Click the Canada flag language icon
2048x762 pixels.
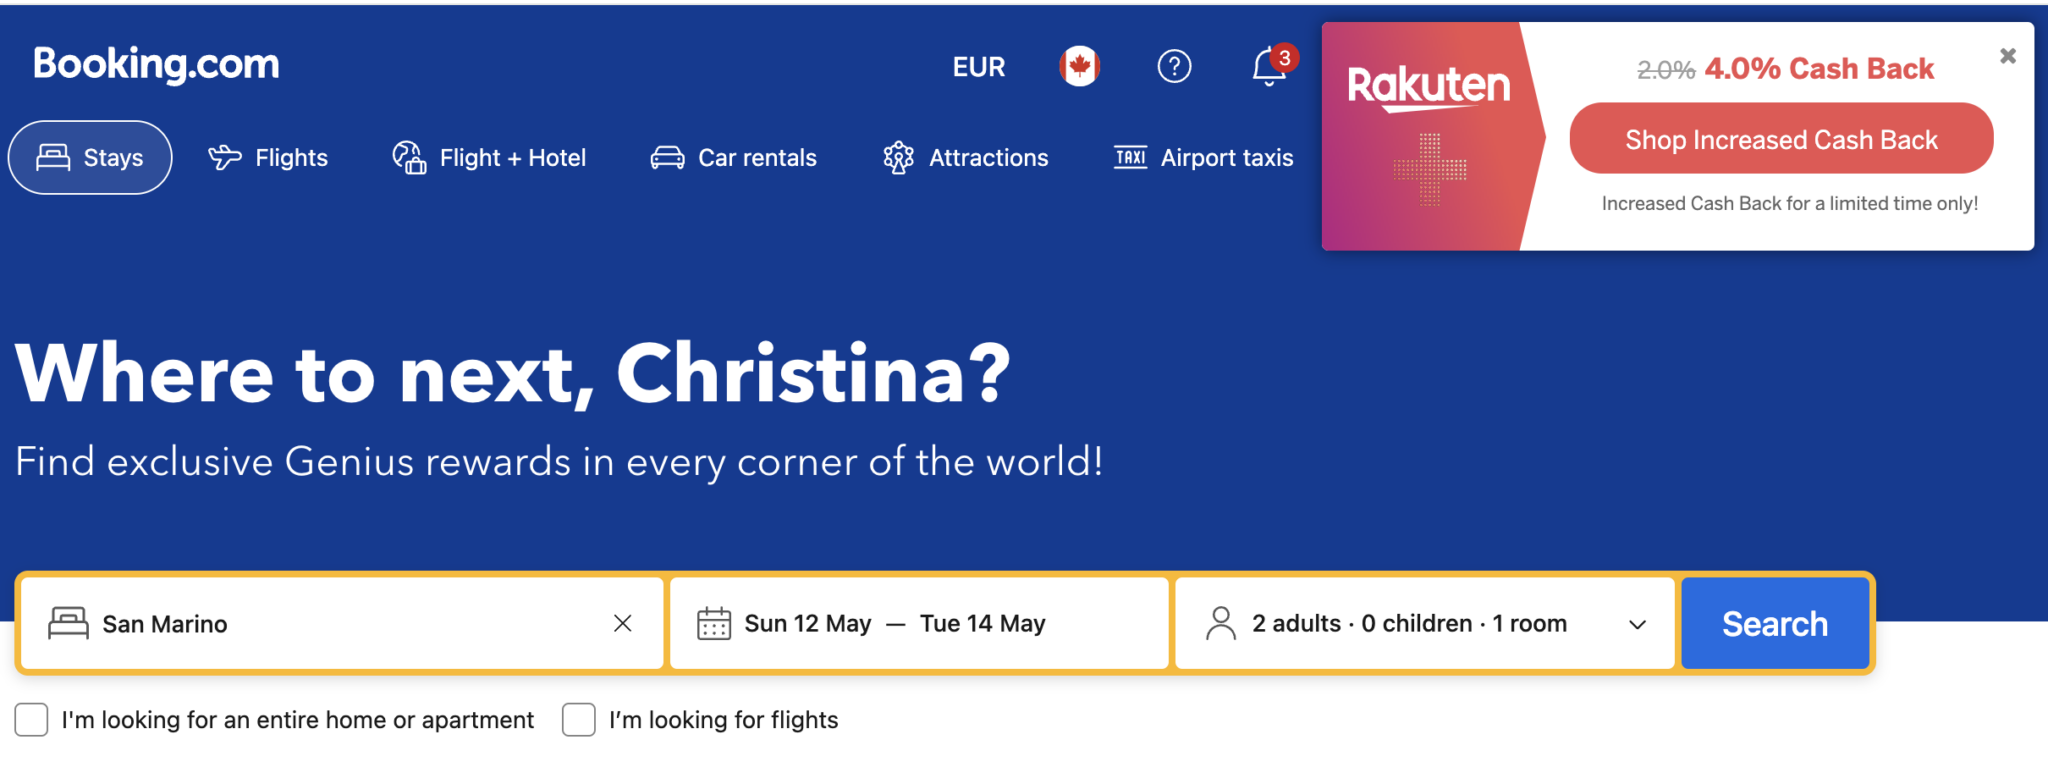click(x=1079, y=67)
